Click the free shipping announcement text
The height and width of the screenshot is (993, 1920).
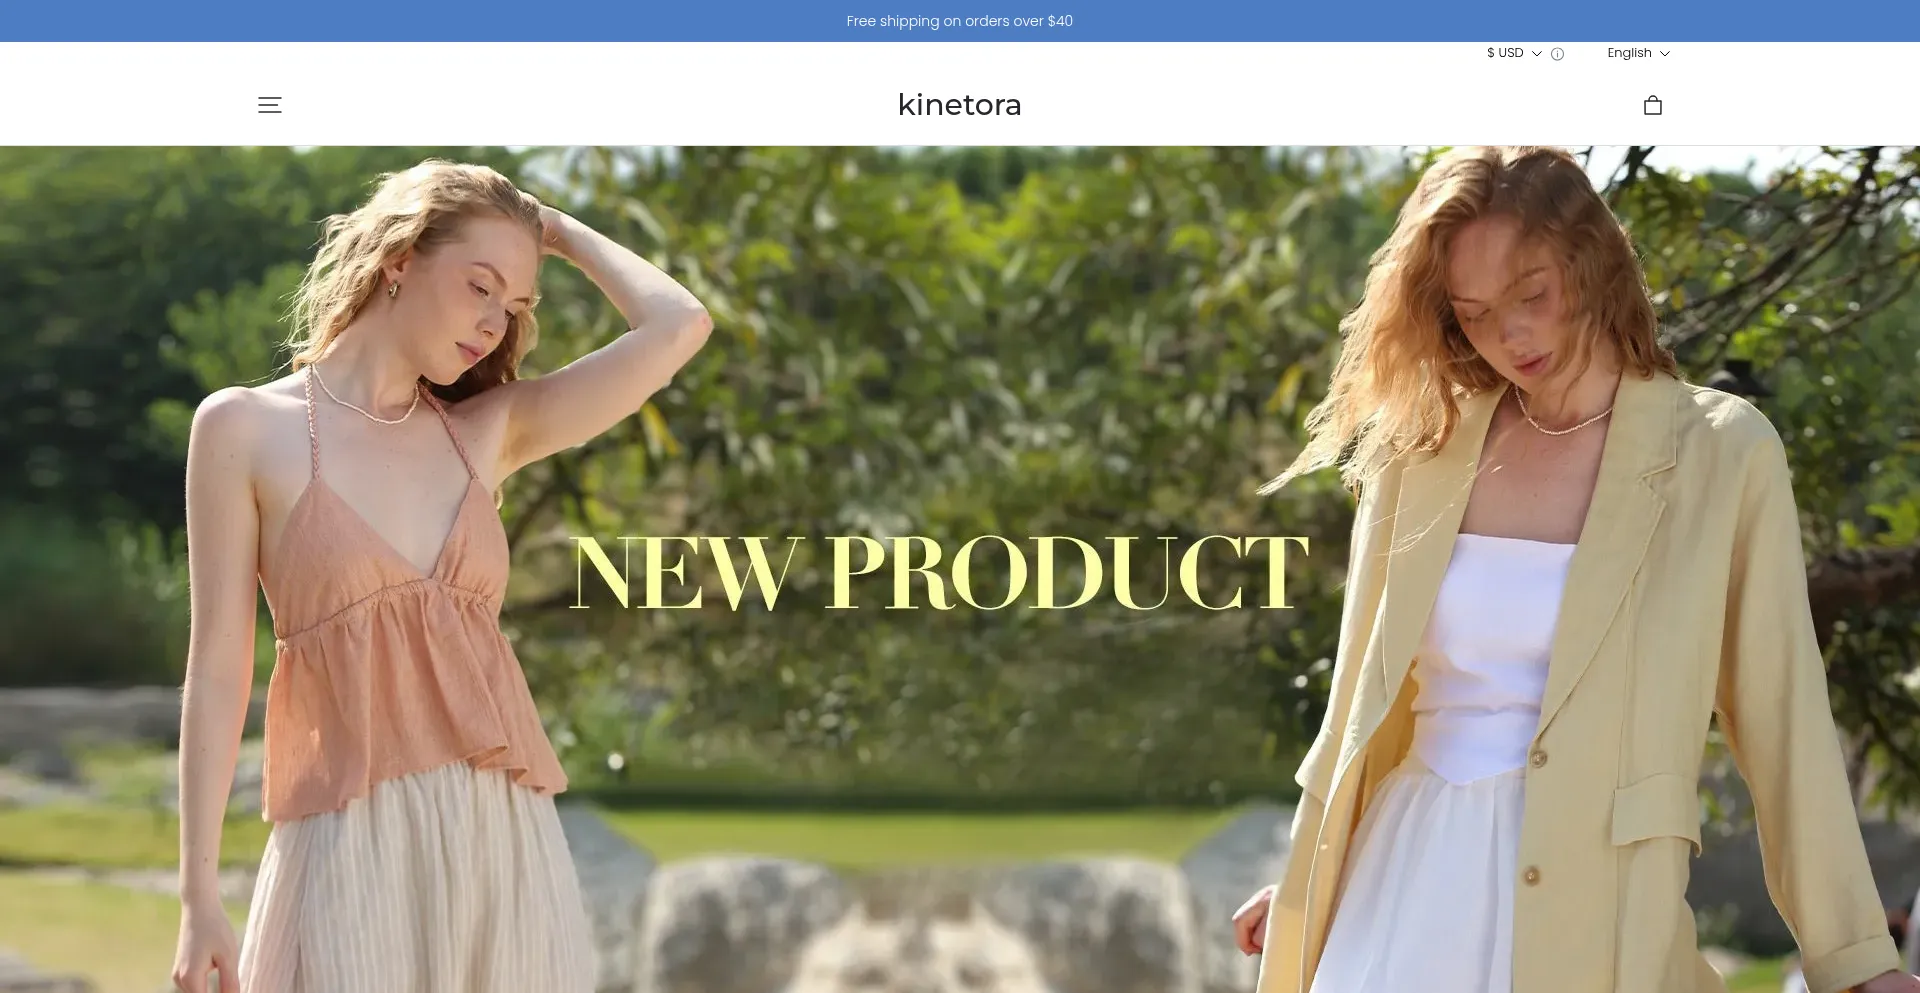(x=959, y=21)
